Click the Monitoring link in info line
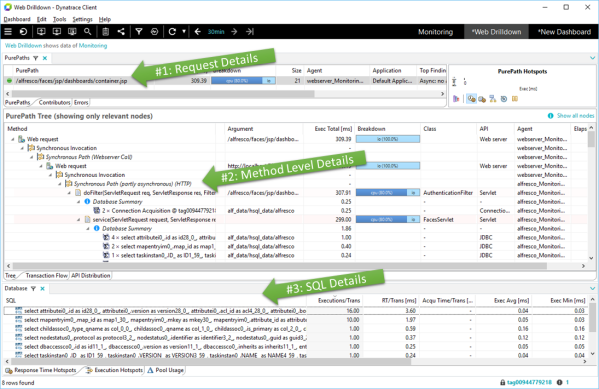The width and height of the screenshot is (599, 389). 93,45
